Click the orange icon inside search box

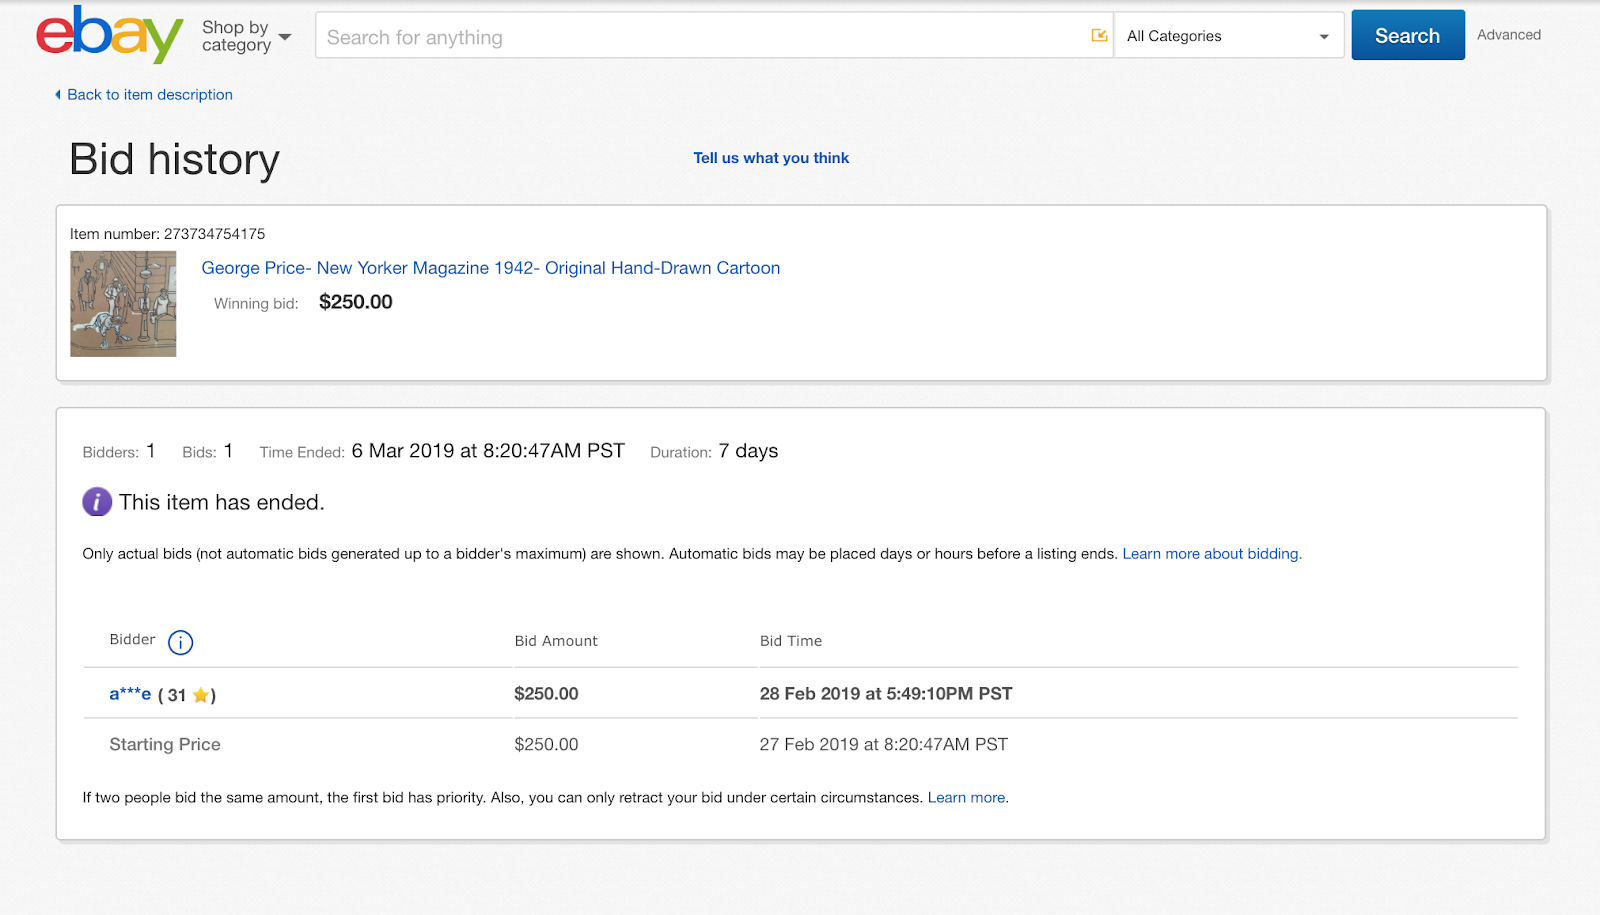[1099, 36]
